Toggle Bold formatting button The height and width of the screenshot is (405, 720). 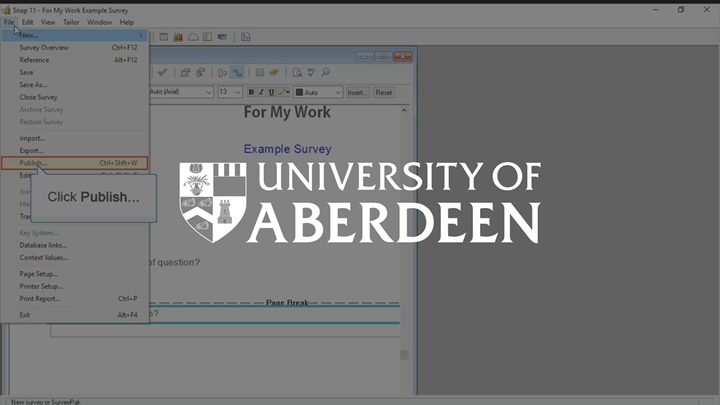[251, 92]
